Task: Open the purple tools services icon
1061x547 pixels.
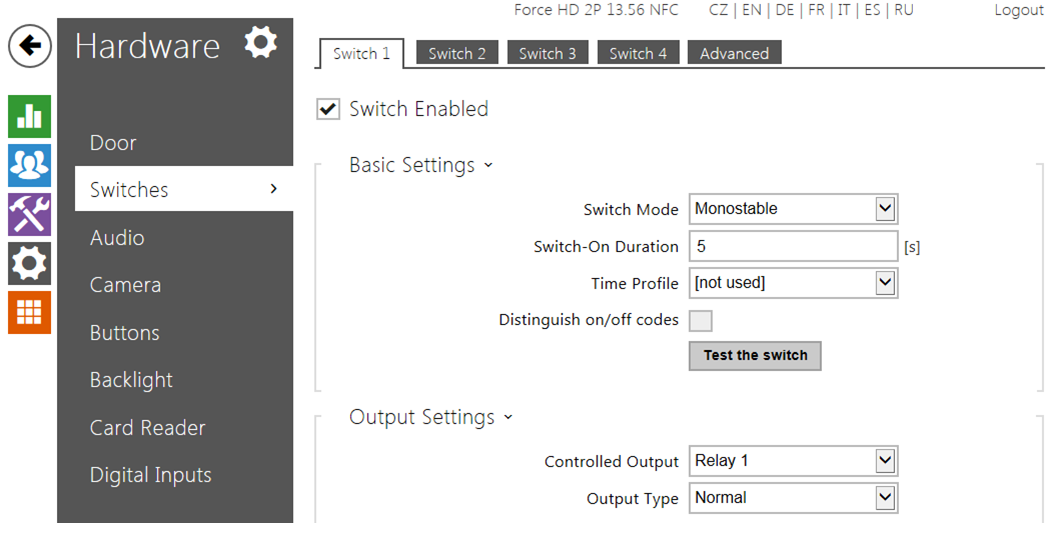Action: pyautogui.click(x=29, y=215)
